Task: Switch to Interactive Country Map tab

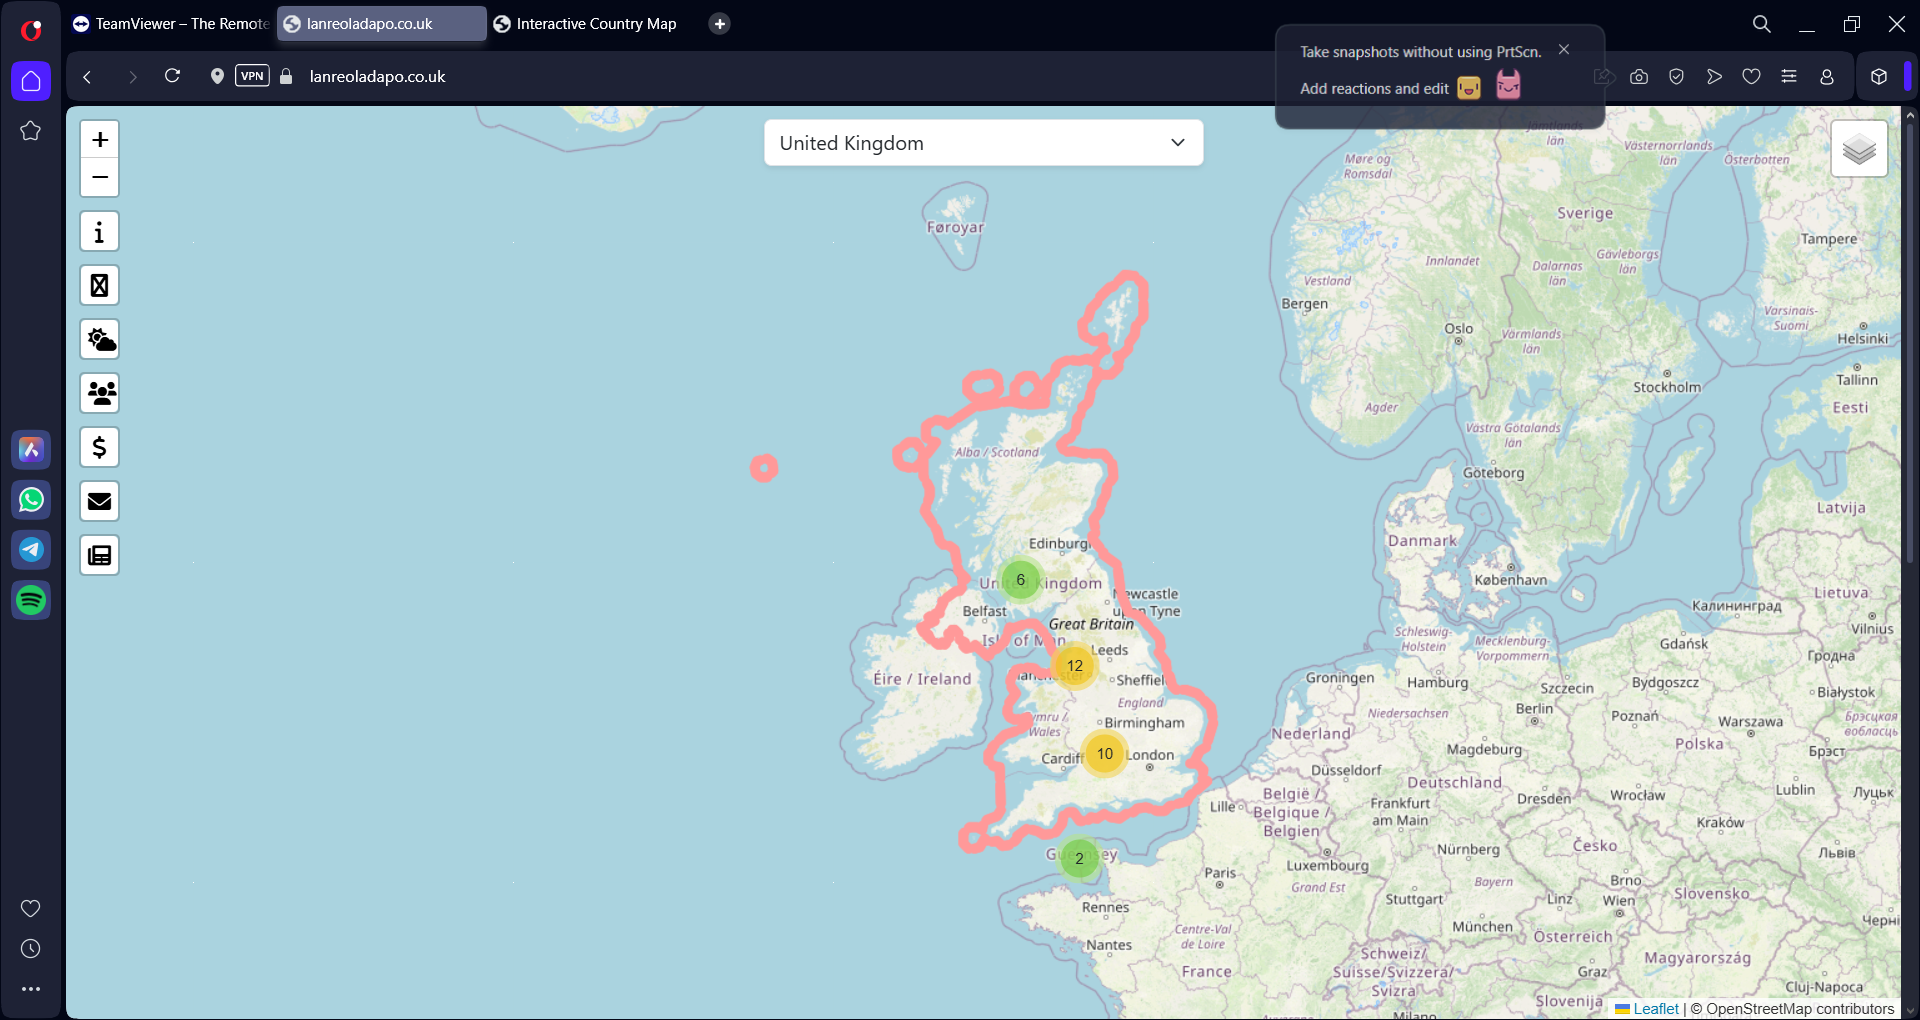Action: click(x=595, y=24)
